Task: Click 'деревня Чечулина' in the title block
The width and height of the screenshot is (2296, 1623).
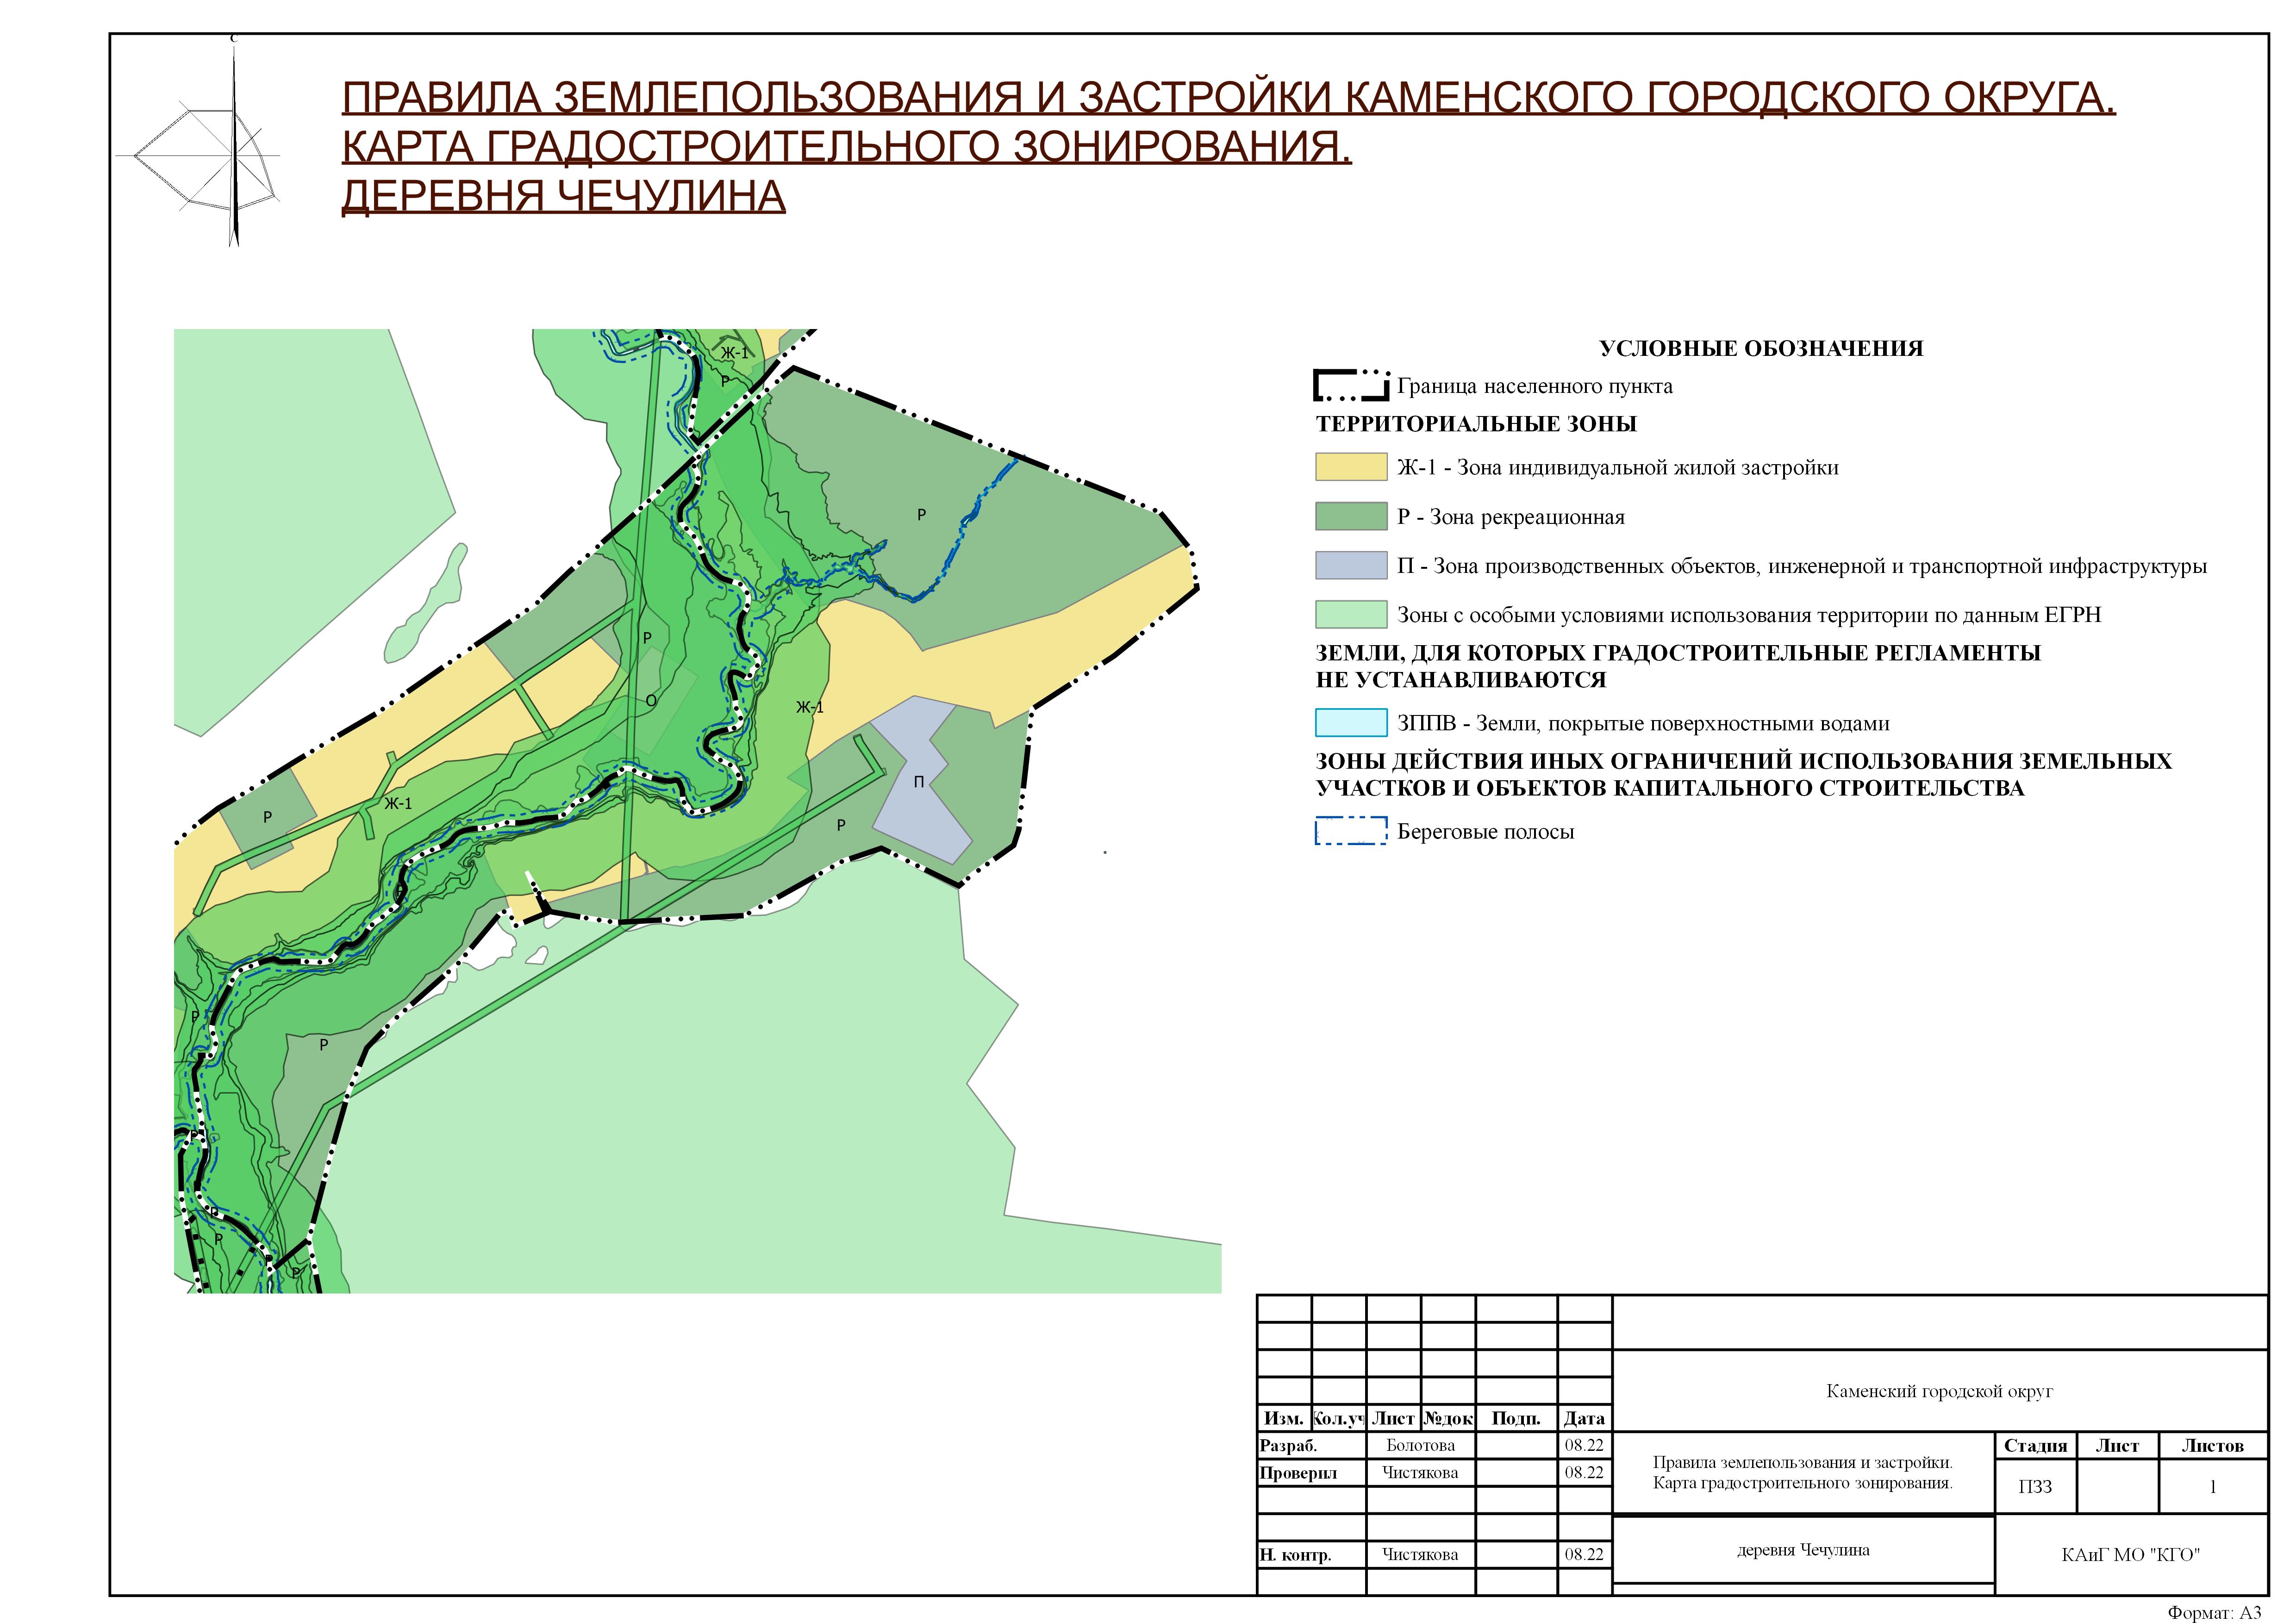Action: (x=1803, y=1549)
